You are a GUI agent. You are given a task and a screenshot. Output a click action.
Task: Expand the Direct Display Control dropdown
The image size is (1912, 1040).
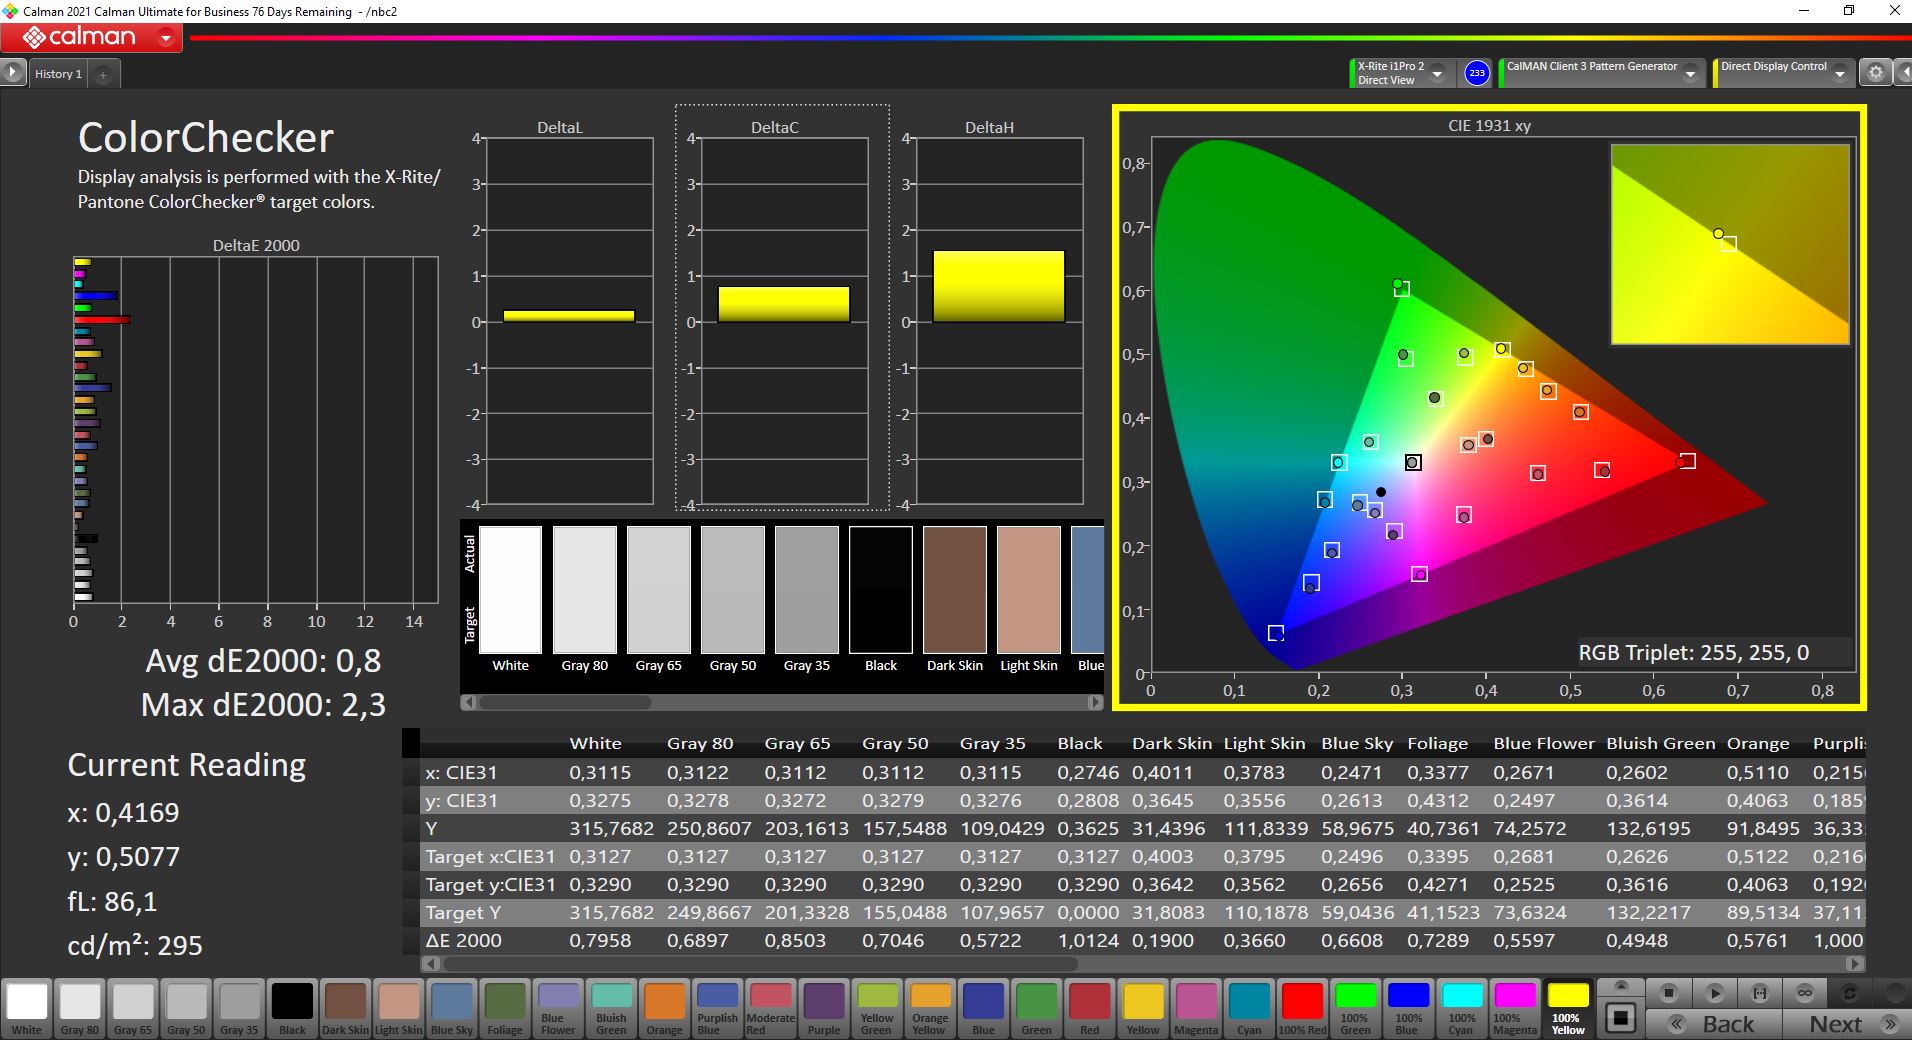point(1842,74)
